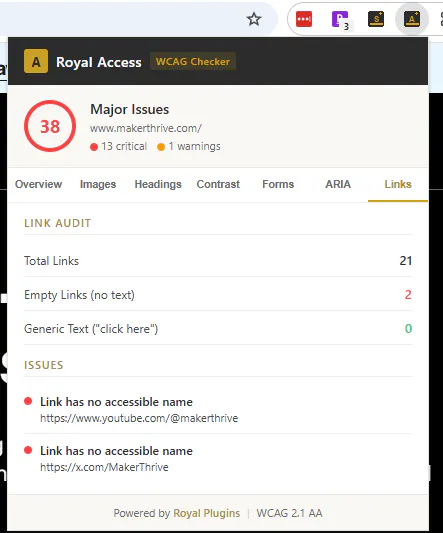Click the WCAG 2.1 AA footer text
Image resolution: width=443 pixels, height=533 pixels.
point(289,513)
